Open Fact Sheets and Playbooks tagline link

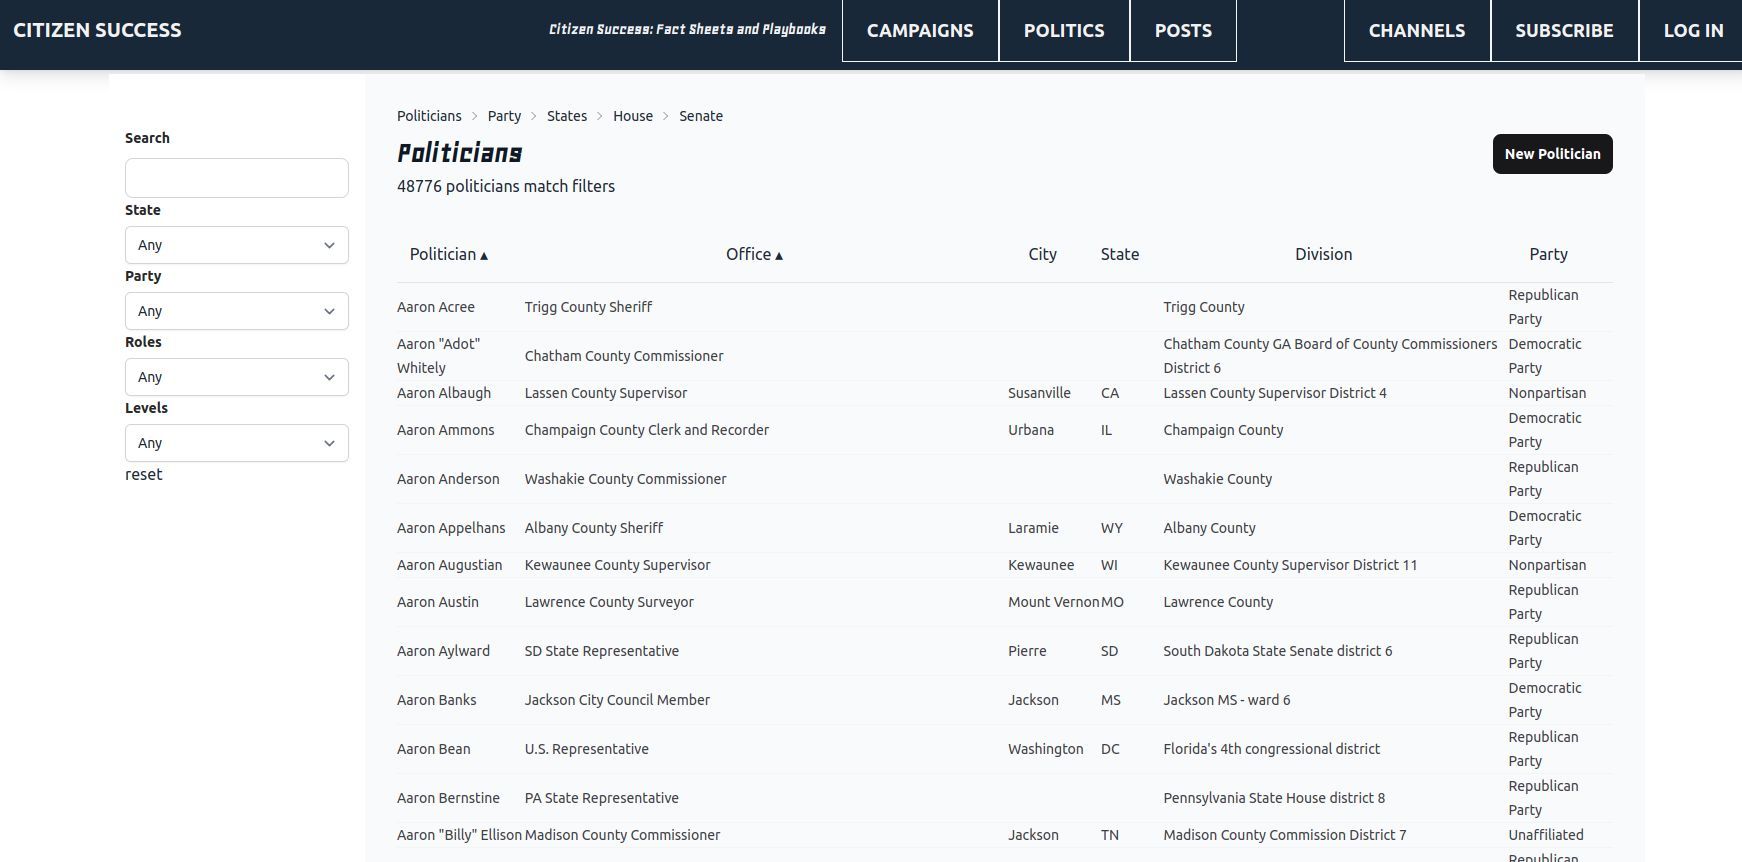tap(687, 30)
